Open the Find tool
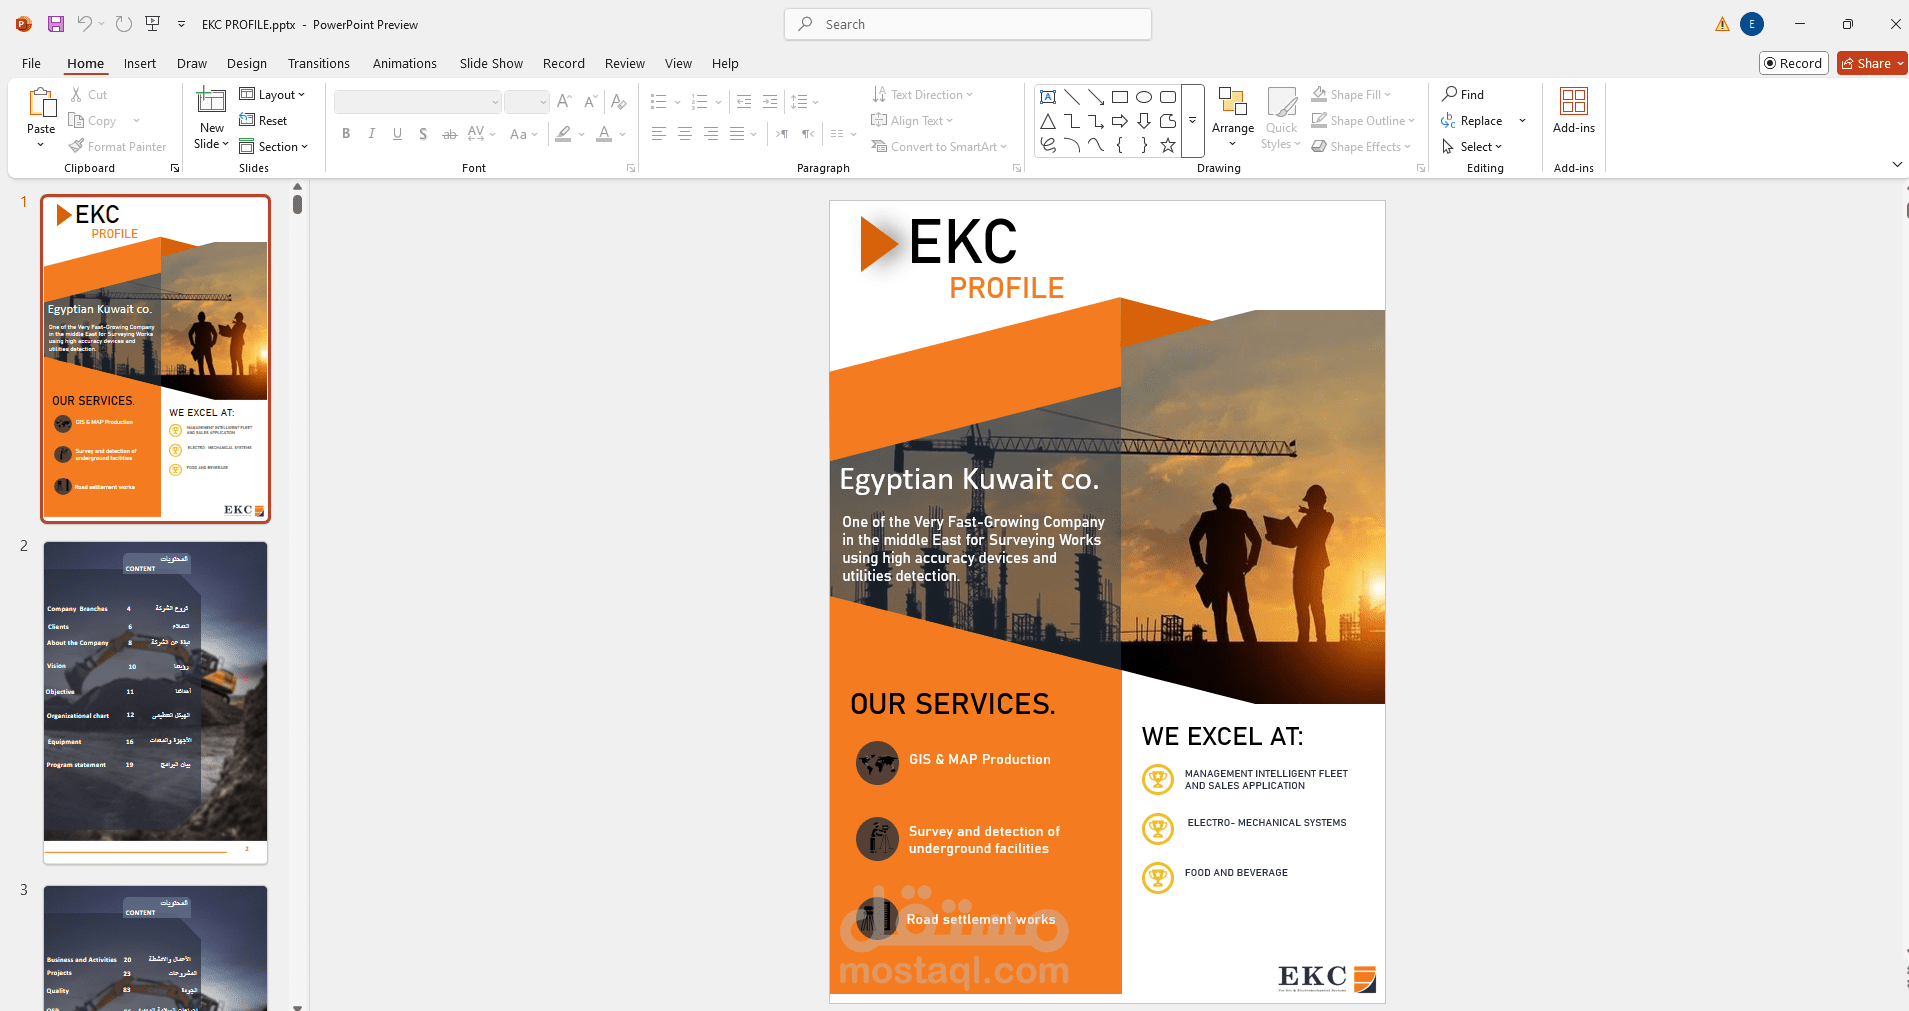The image size is (1909, 1011). coord(1464,94)
